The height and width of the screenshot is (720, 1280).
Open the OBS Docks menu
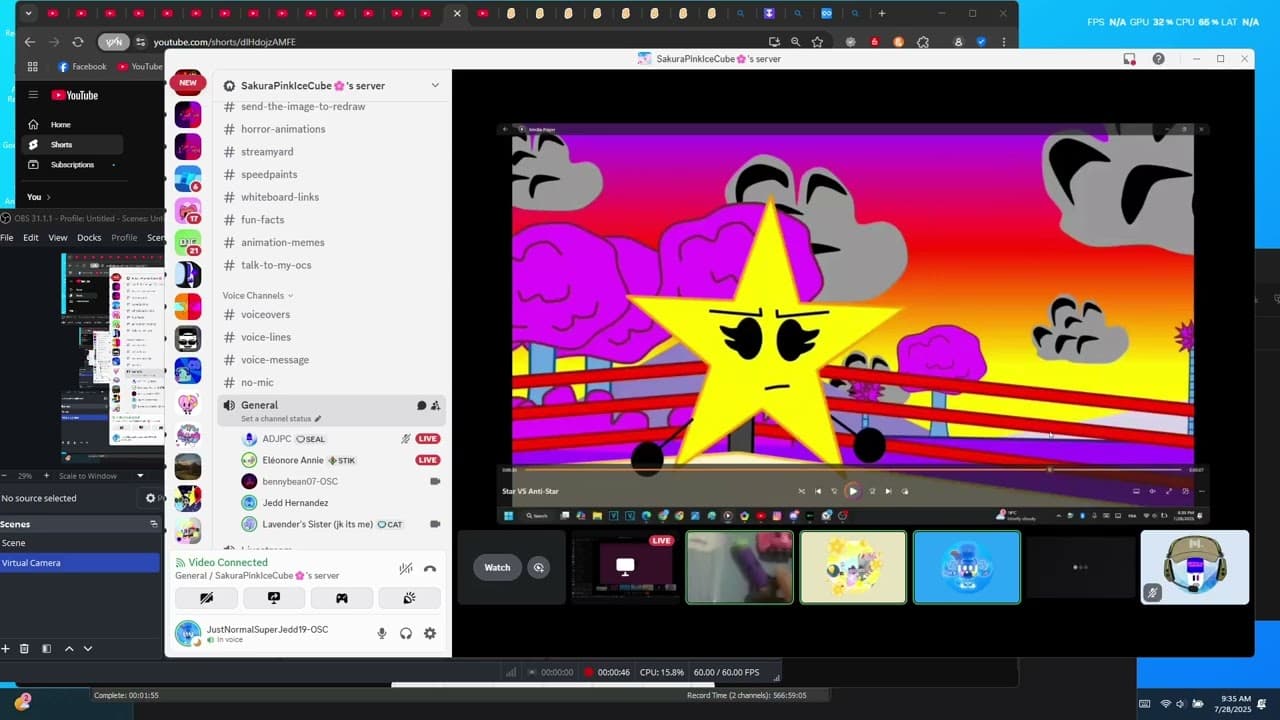click(x=89, y=238)
